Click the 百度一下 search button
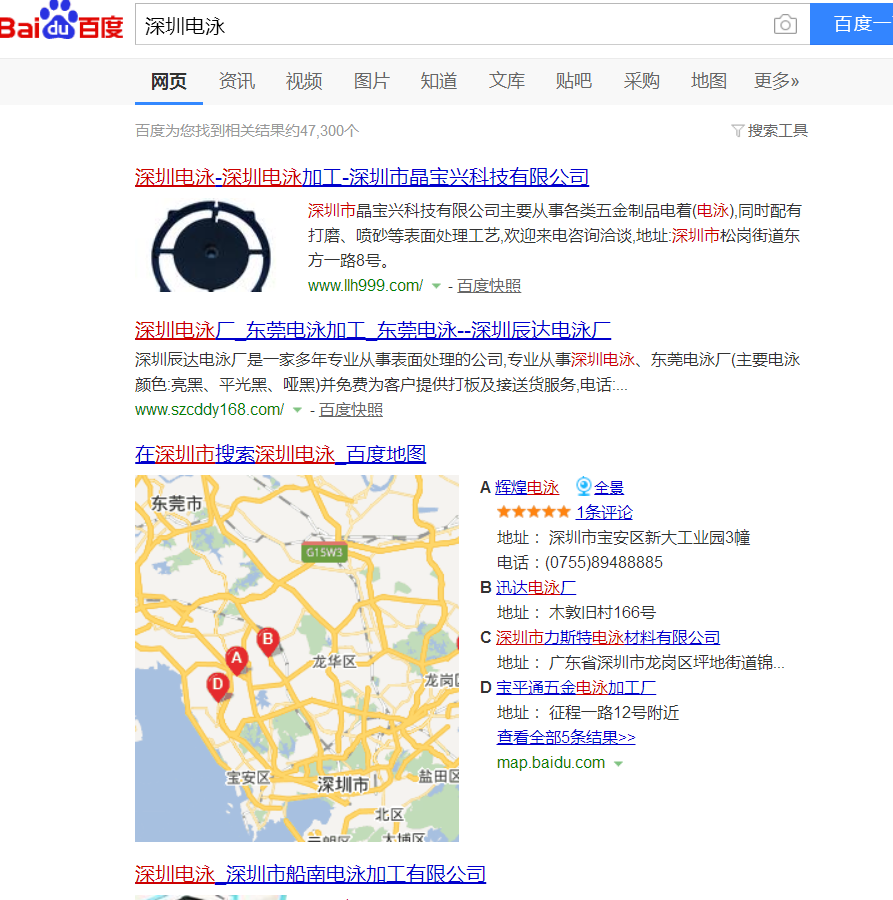 (852, 24)
